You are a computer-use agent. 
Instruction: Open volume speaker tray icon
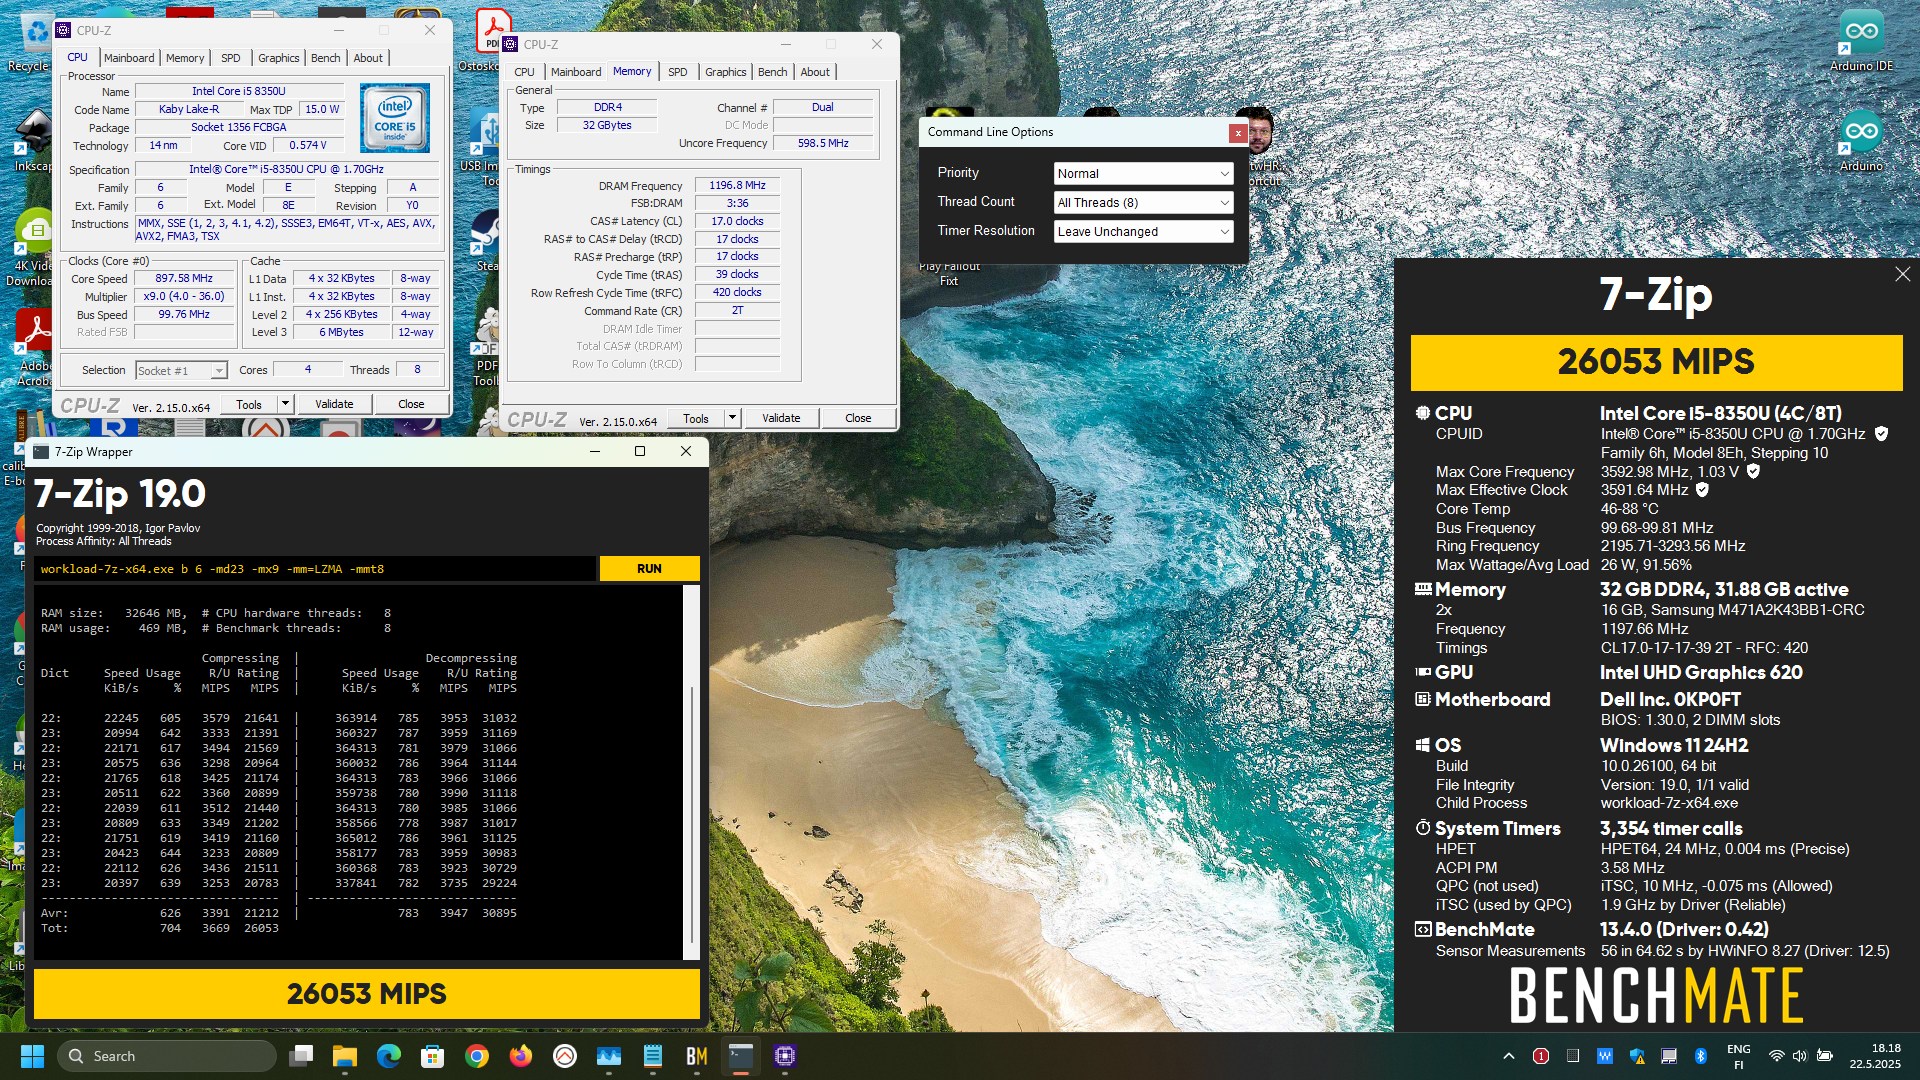[1800, 1056]
